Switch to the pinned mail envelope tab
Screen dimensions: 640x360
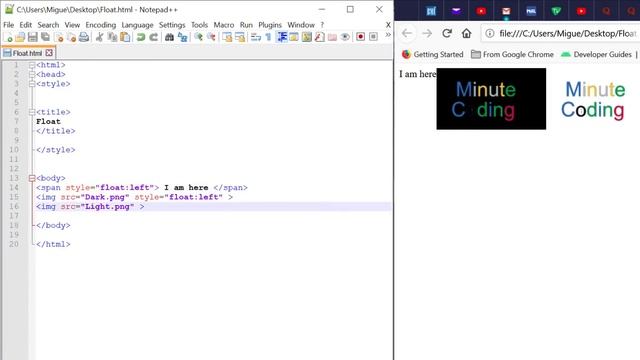pyautogui.click(x=506, y=11)
